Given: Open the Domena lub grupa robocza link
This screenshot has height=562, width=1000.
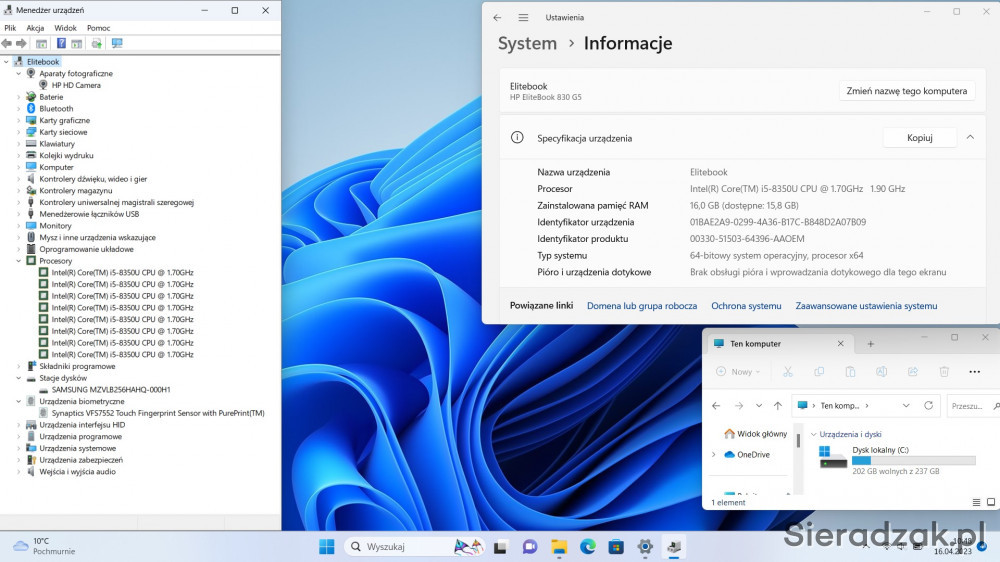Looking at the screenshot, I should coord(642,306).
